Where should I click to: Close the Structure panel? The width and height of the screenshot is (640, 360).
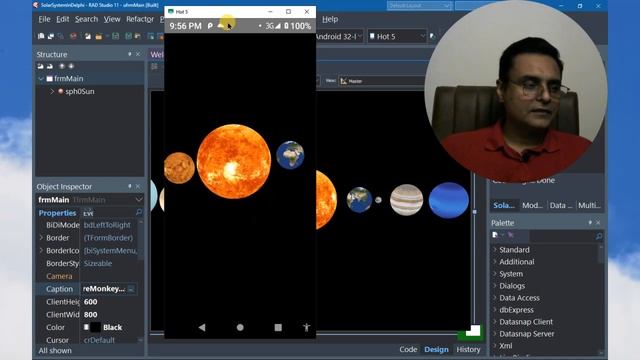point(138,54)
